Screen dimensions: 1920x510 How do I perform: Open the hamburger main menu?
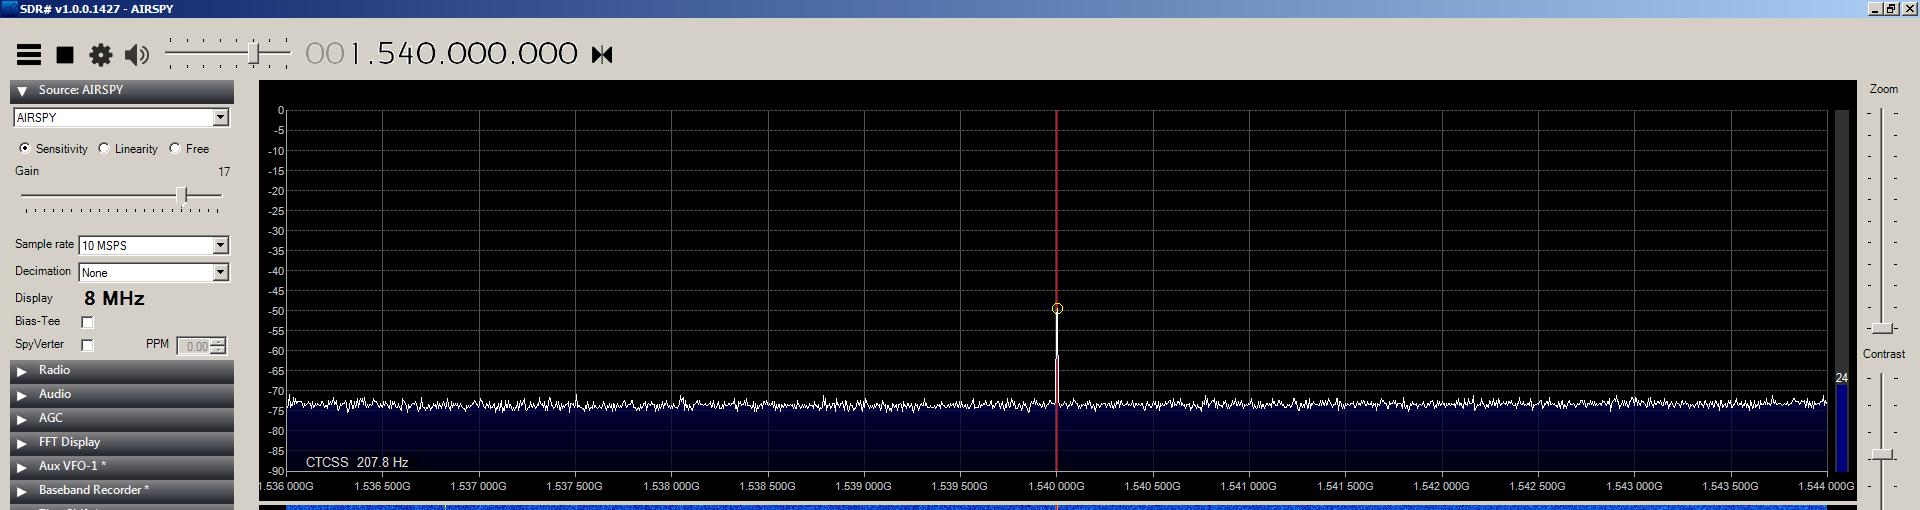(29, 55)
